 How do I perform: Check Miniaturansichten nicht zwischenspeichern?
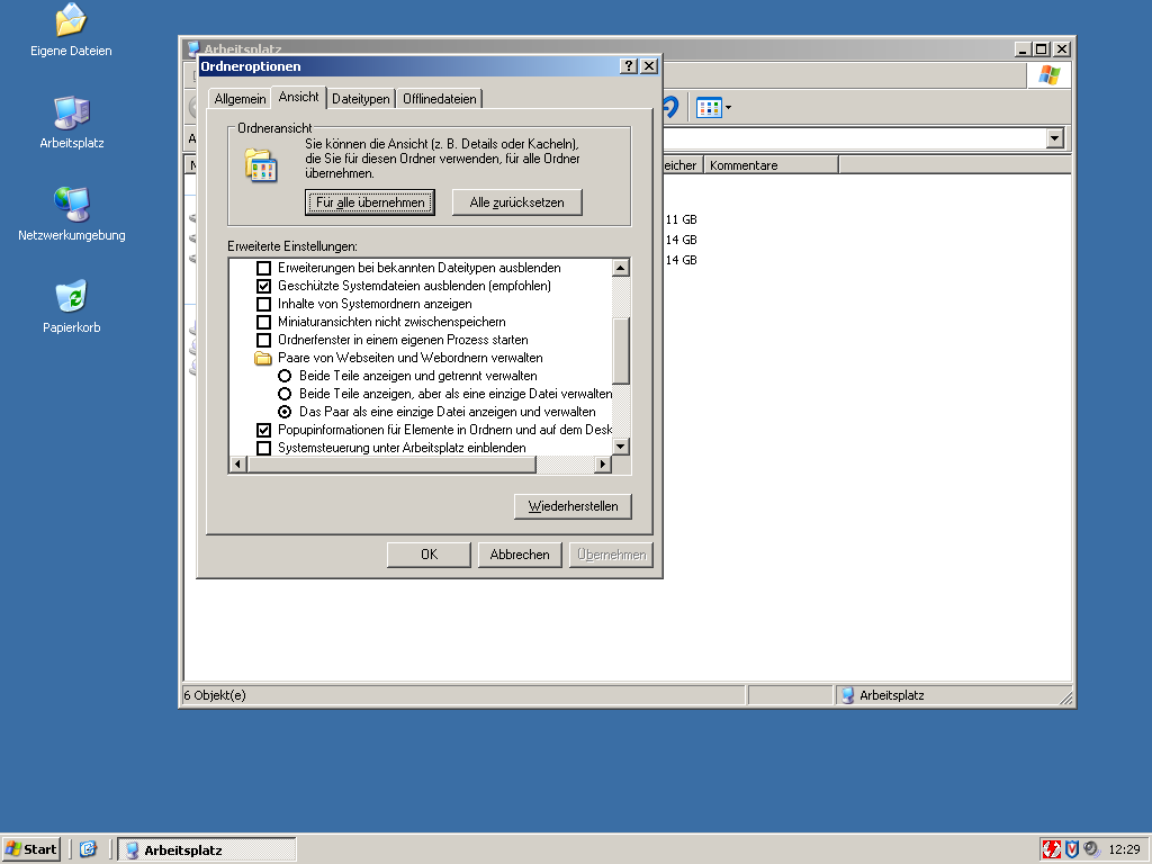point(264,322)
